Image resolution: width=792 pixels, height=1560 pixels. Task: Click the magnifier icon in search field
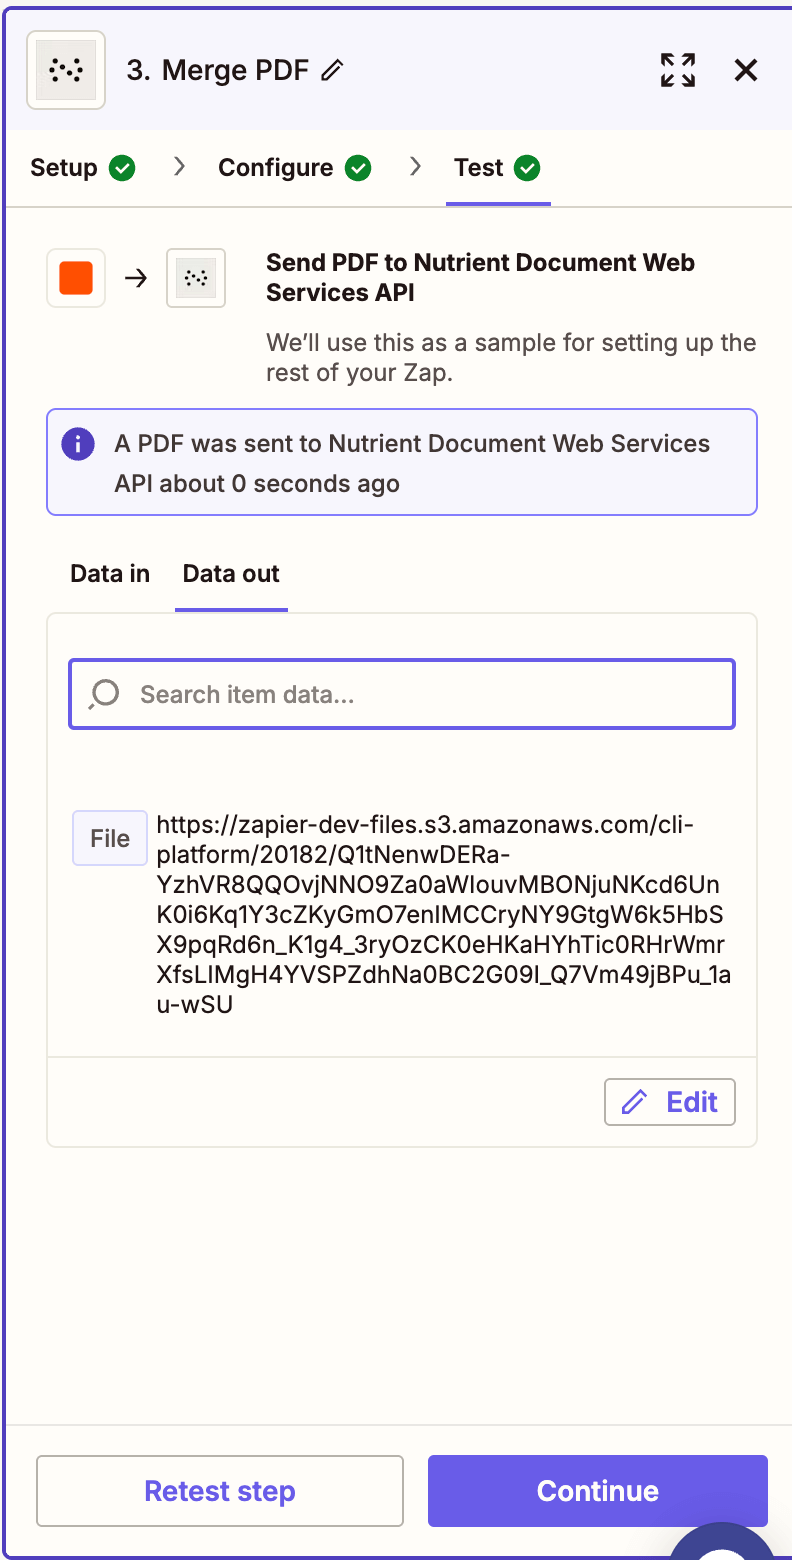click(104, 694)
